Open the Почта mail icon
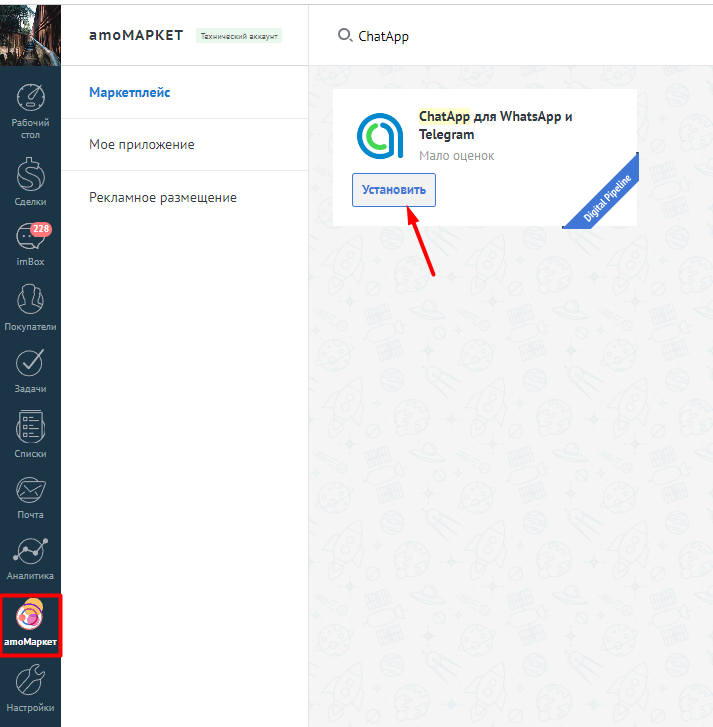The width and height of the screenshot is (713, 727). [30, 495]
